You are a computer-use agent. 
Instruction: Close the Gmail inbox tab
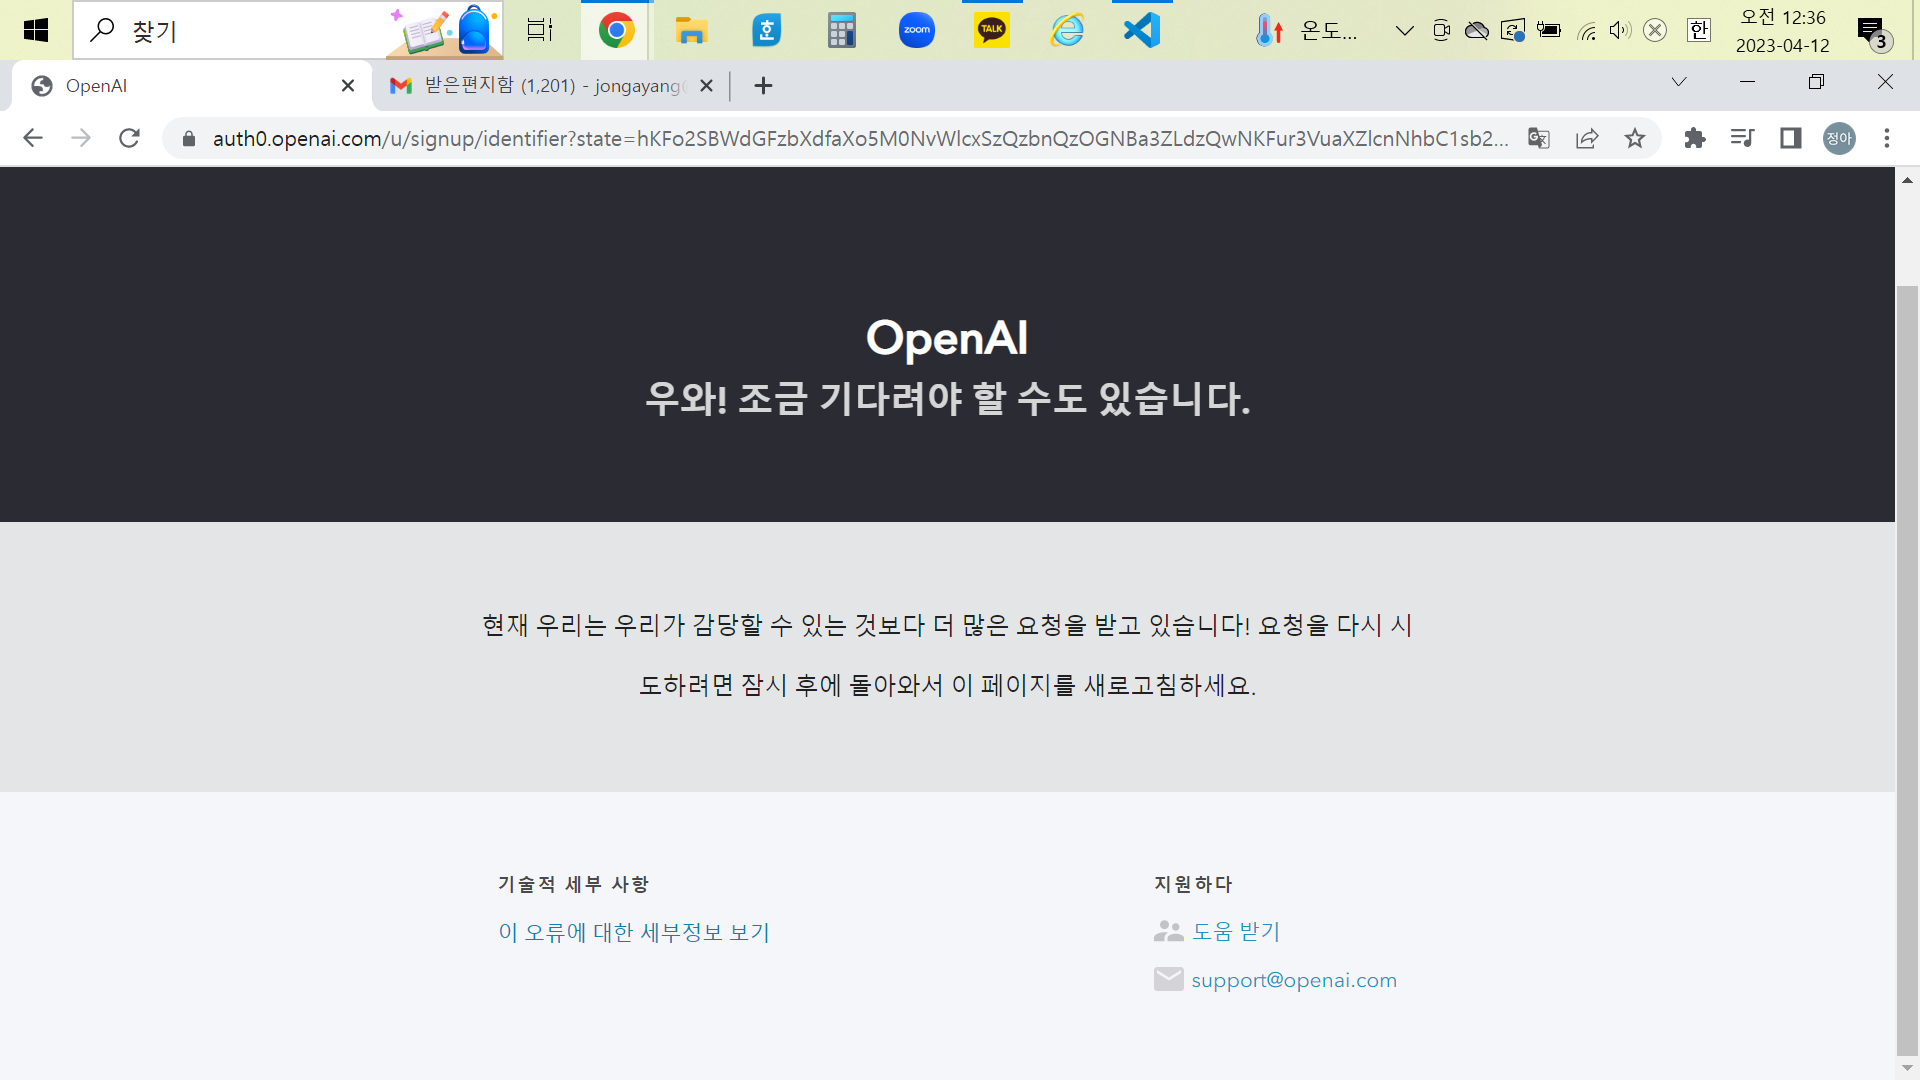[x=706, y=86]
